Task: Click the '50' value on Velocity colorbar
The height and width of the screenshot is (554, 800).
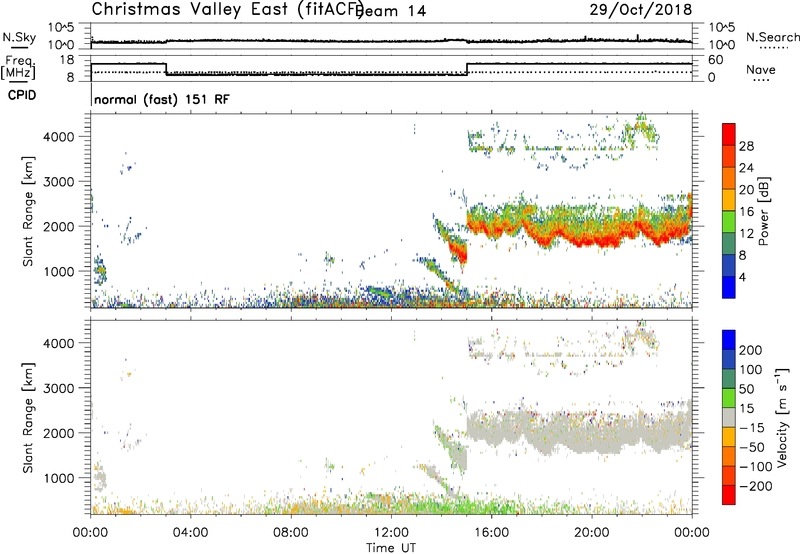Action: tap(746, 389)
